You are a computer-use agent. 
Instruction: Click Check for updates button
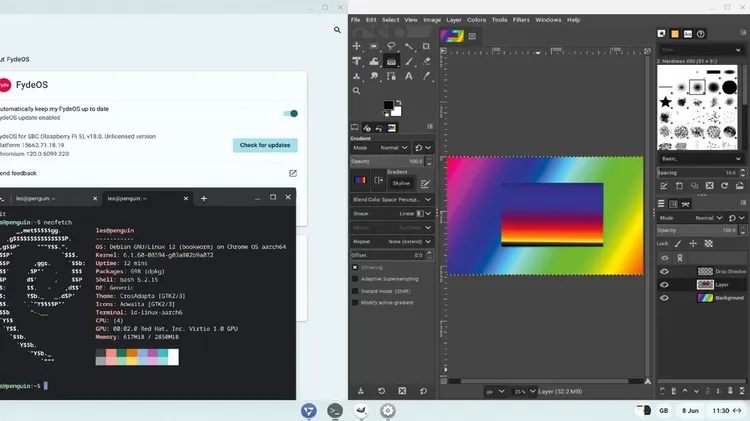point(265,145)
